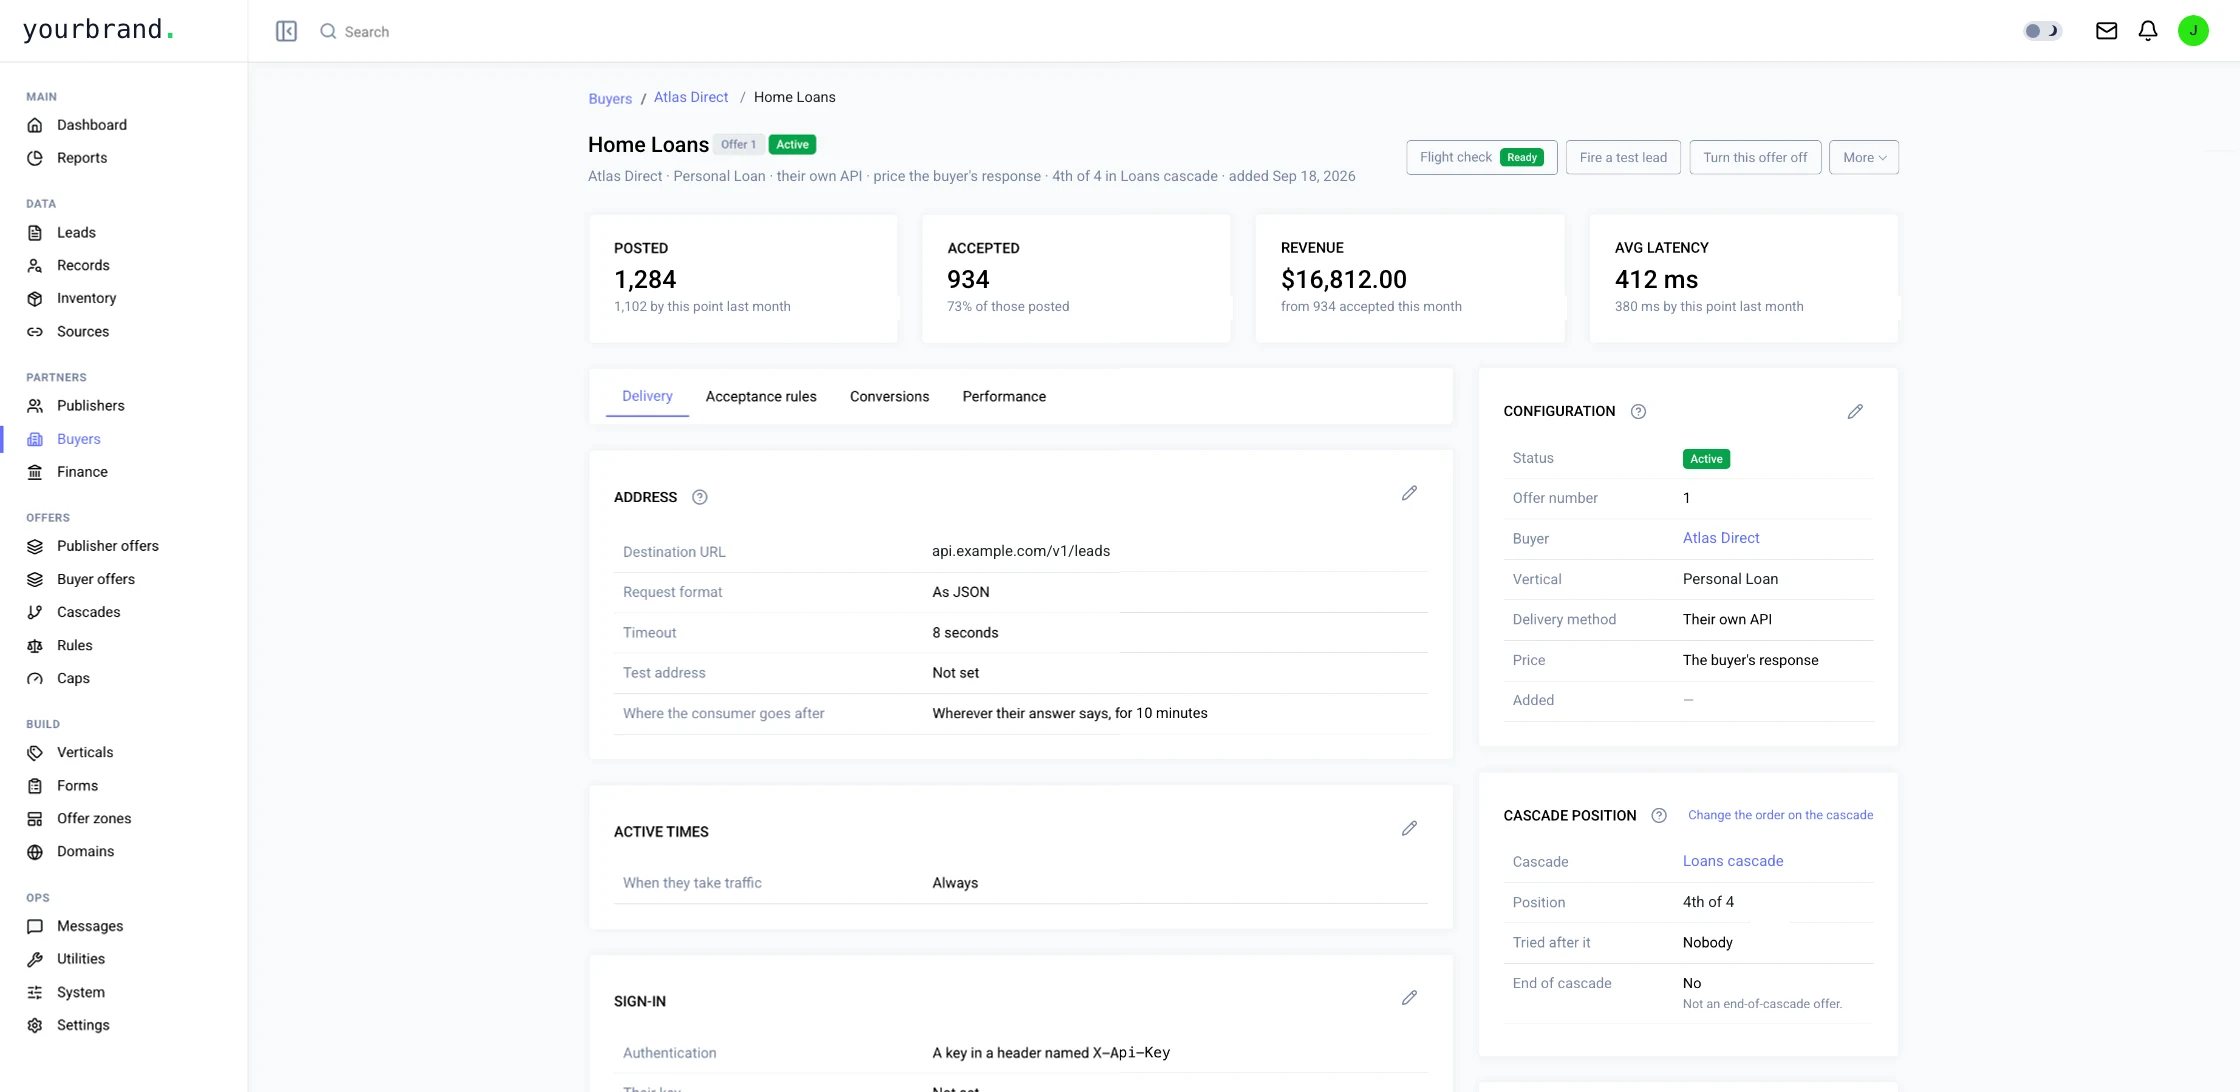
Task: Collapse the sidebar with the panel icon
Action: click(x=286, y=31)
